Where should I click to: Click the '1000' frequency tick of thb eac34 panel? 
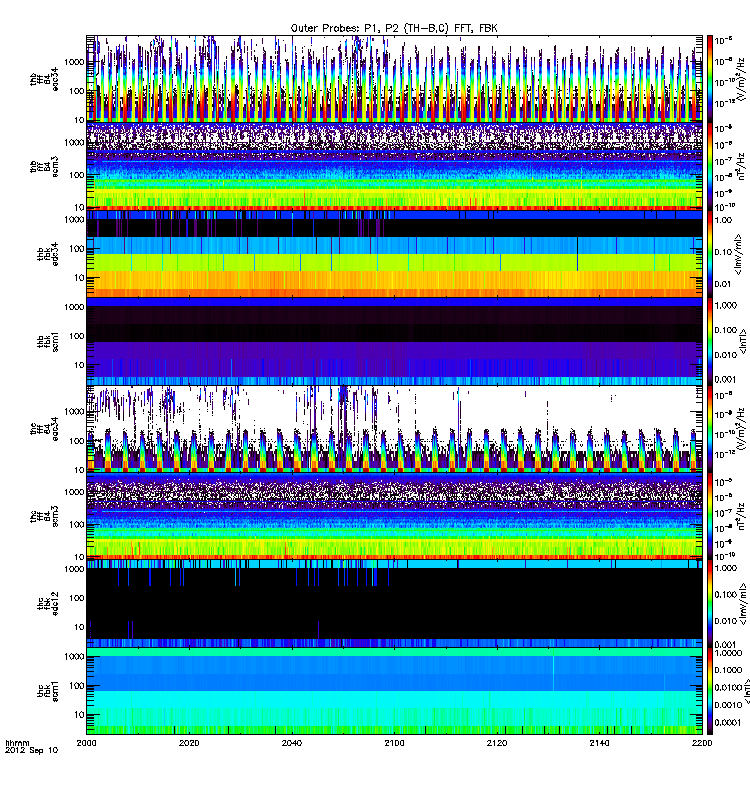click(74, 62)
